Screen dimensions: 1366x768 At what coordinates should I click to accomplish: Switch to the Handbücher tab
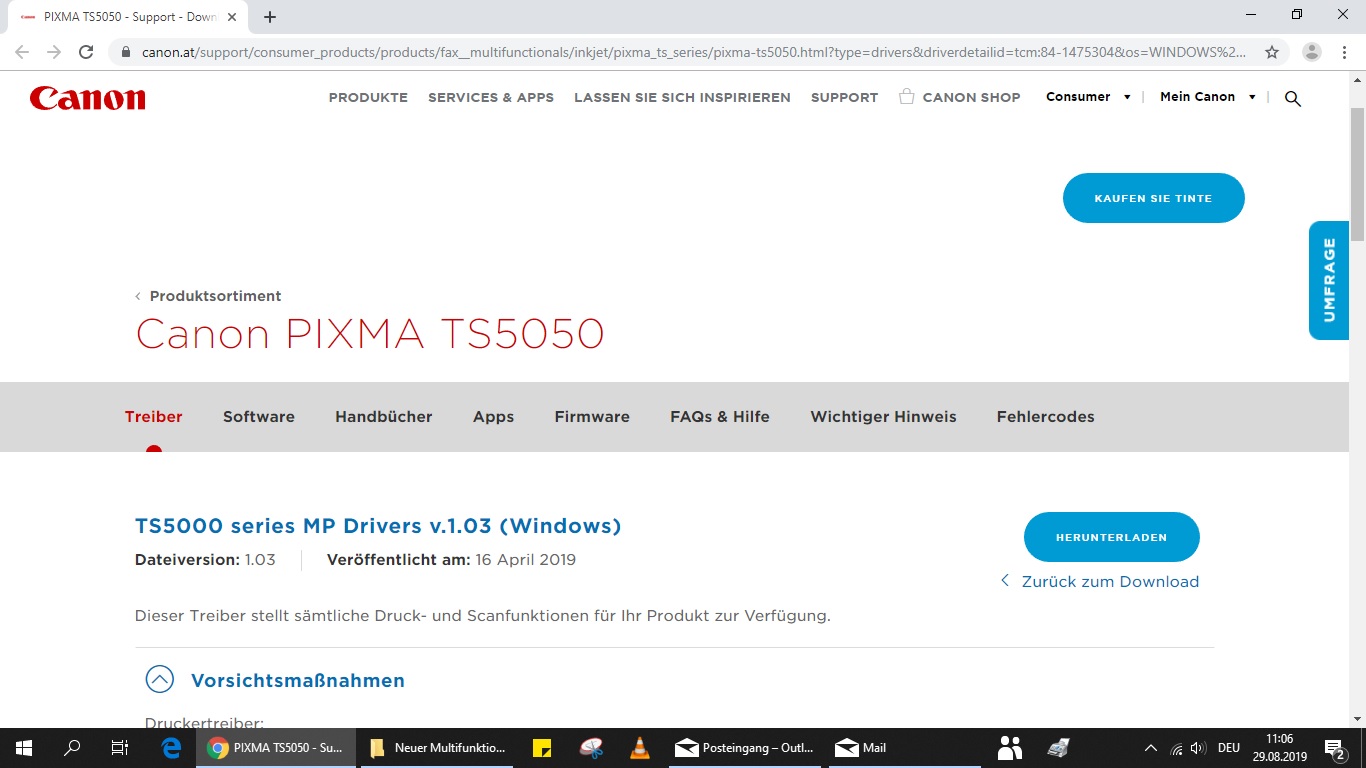[x=384, y=417]
